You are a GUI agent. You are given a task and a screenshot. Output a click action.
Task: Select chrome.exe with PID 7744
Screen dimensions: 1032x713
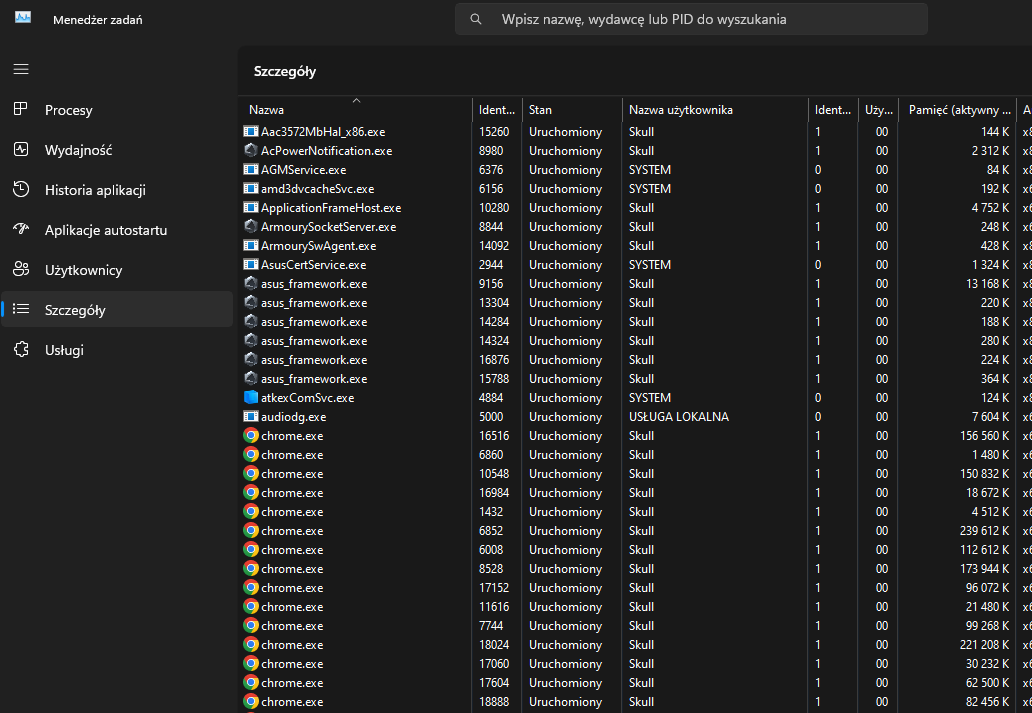[635, 626]
